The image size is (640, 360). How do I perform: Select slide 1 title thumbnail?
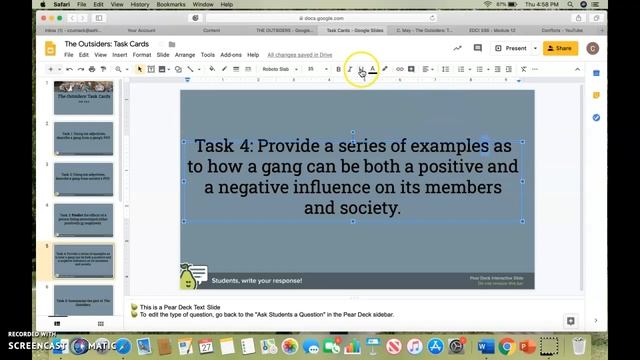tap(84, 98)
